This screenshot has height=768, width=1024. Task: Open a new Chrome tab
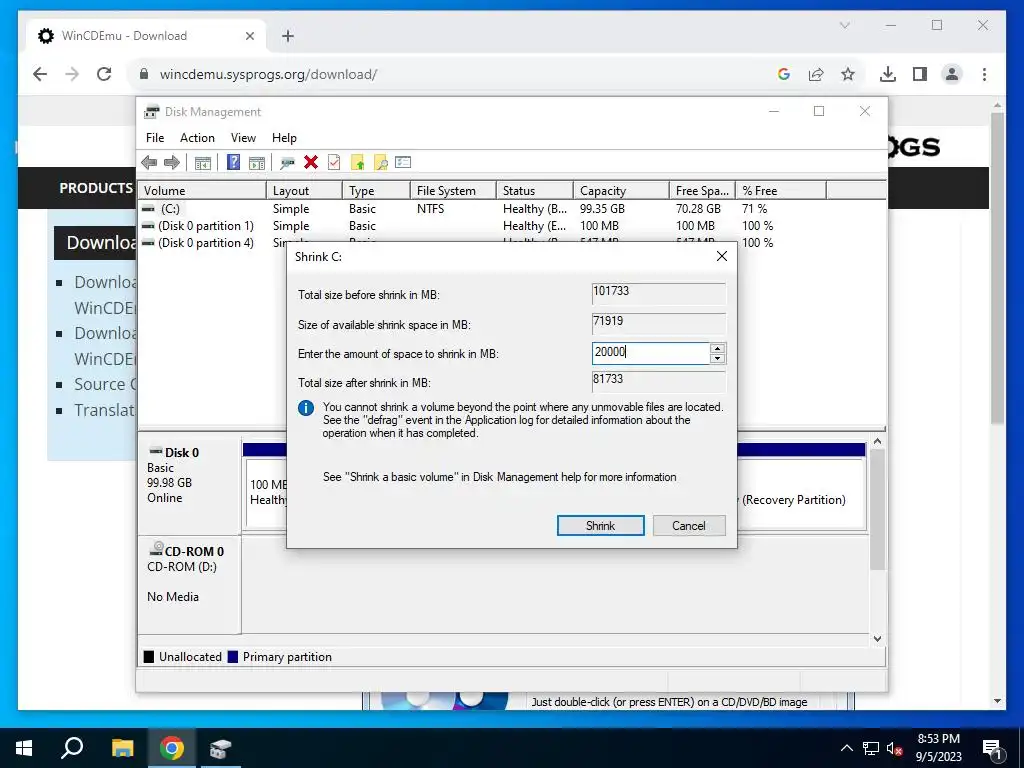(288, 36)
